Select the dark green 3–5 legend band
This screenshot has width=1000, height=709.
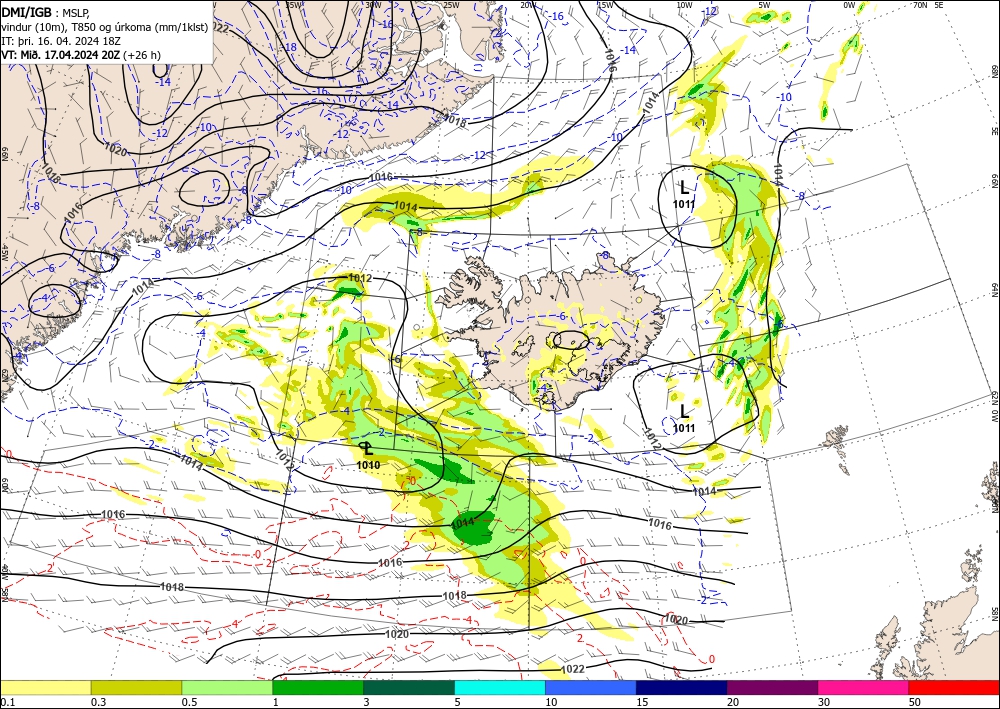click(409, 687)
